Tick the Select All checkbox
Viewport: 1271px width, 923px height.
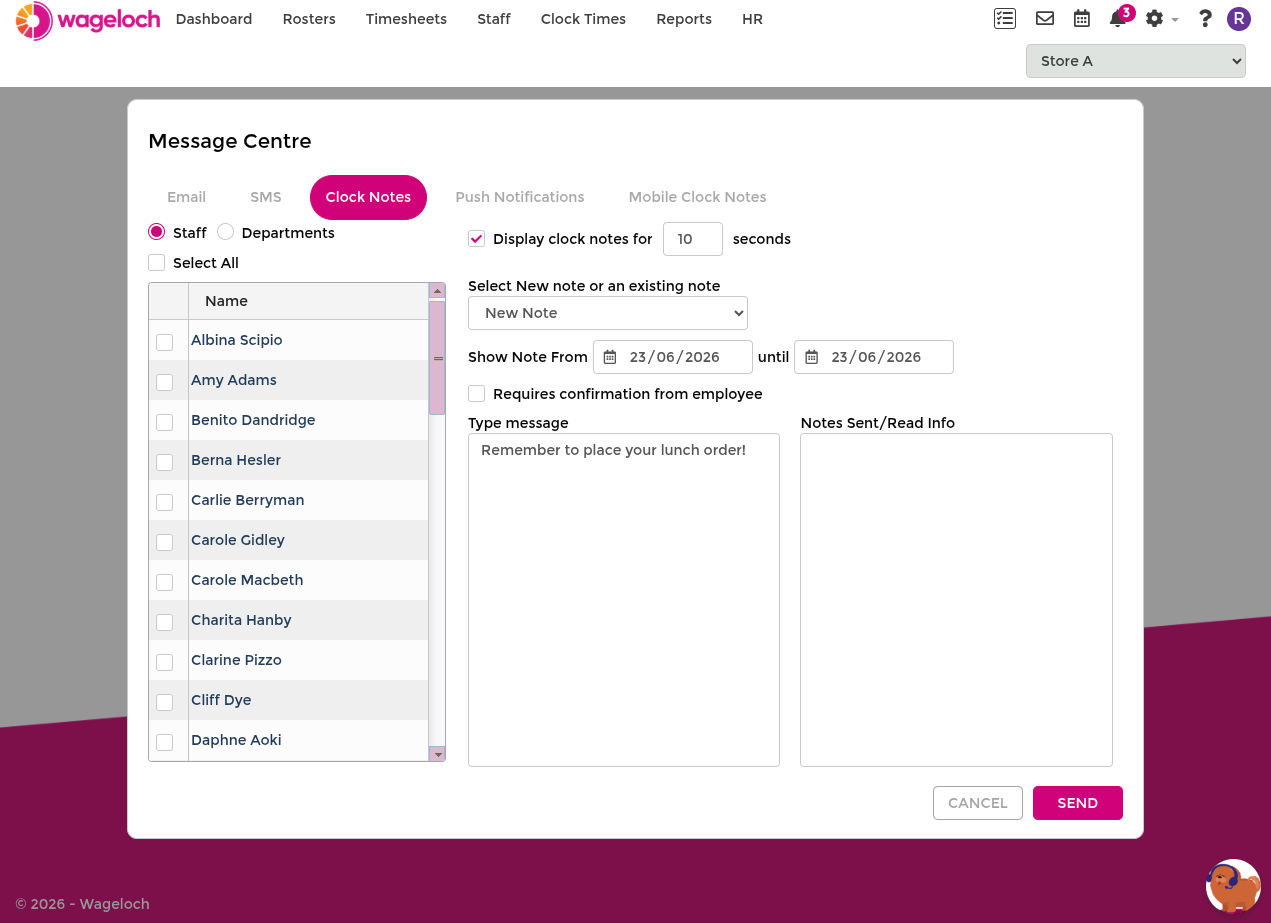[156, 262]
